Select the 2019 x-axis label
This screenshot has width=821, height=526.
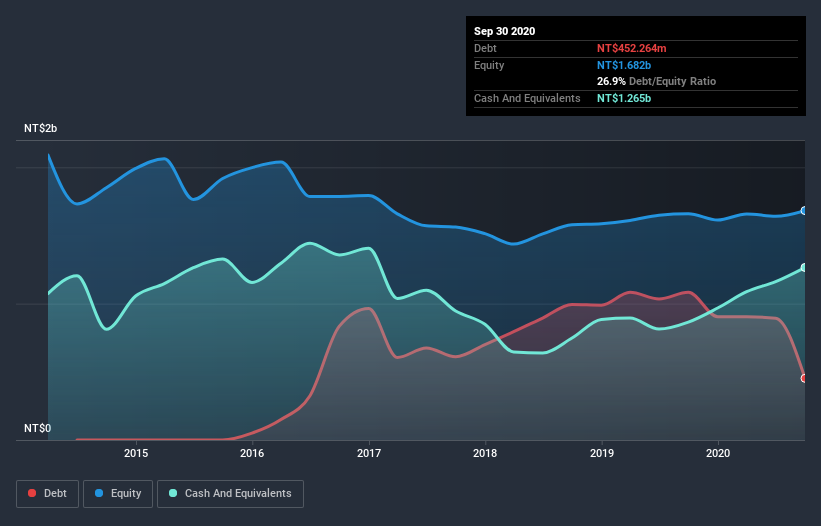coord(602,453)
